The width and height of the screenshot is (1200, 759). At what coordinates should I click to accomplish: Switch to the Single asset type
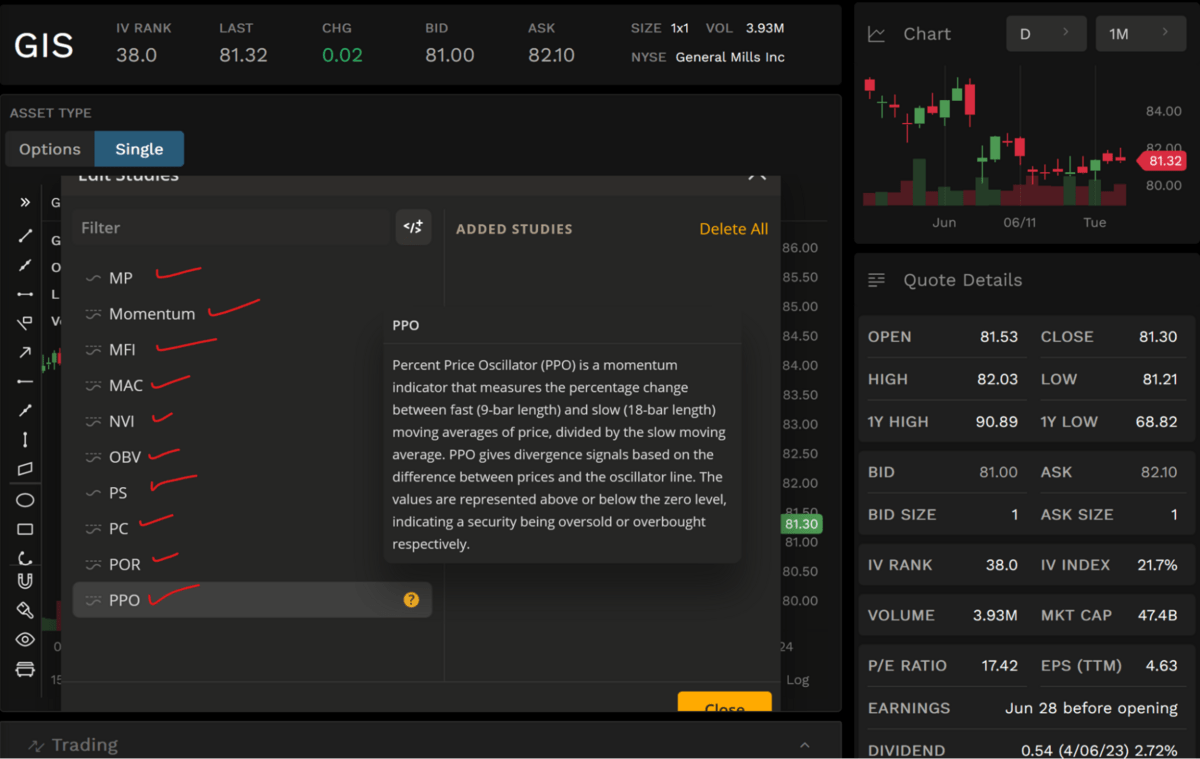(139, 149)
